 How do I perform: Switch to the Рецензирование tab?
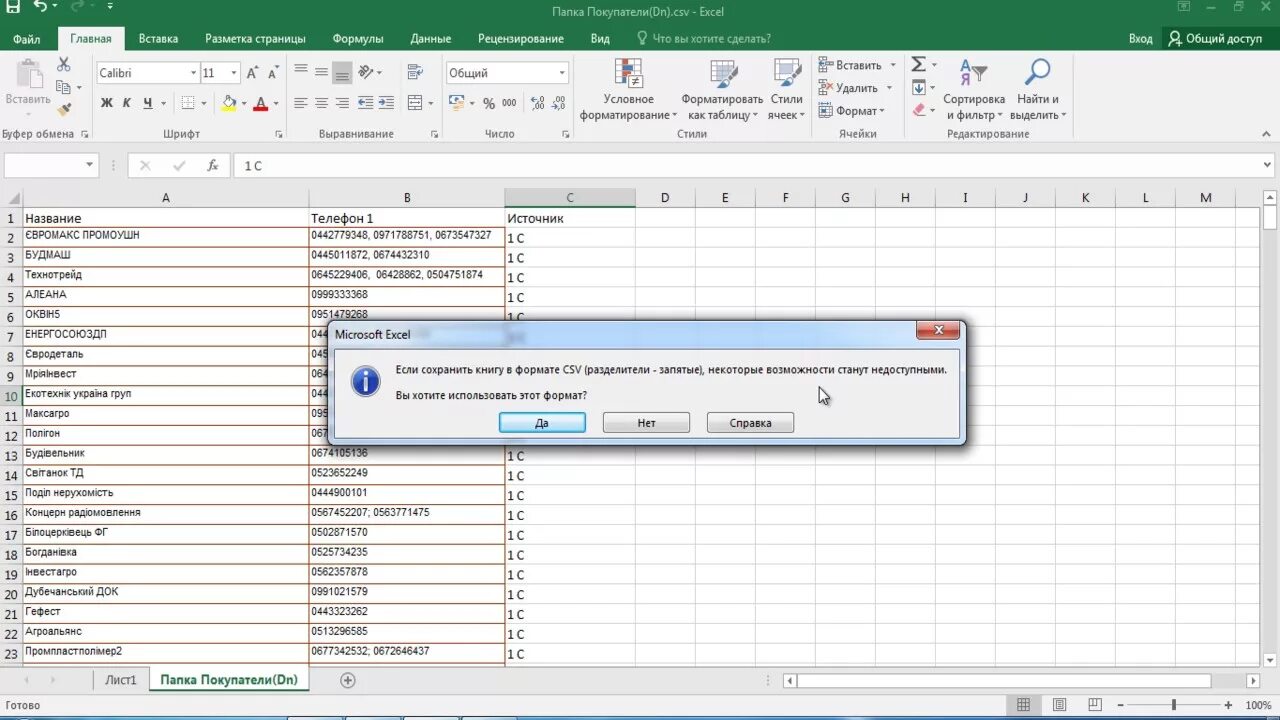pos(521,39)
